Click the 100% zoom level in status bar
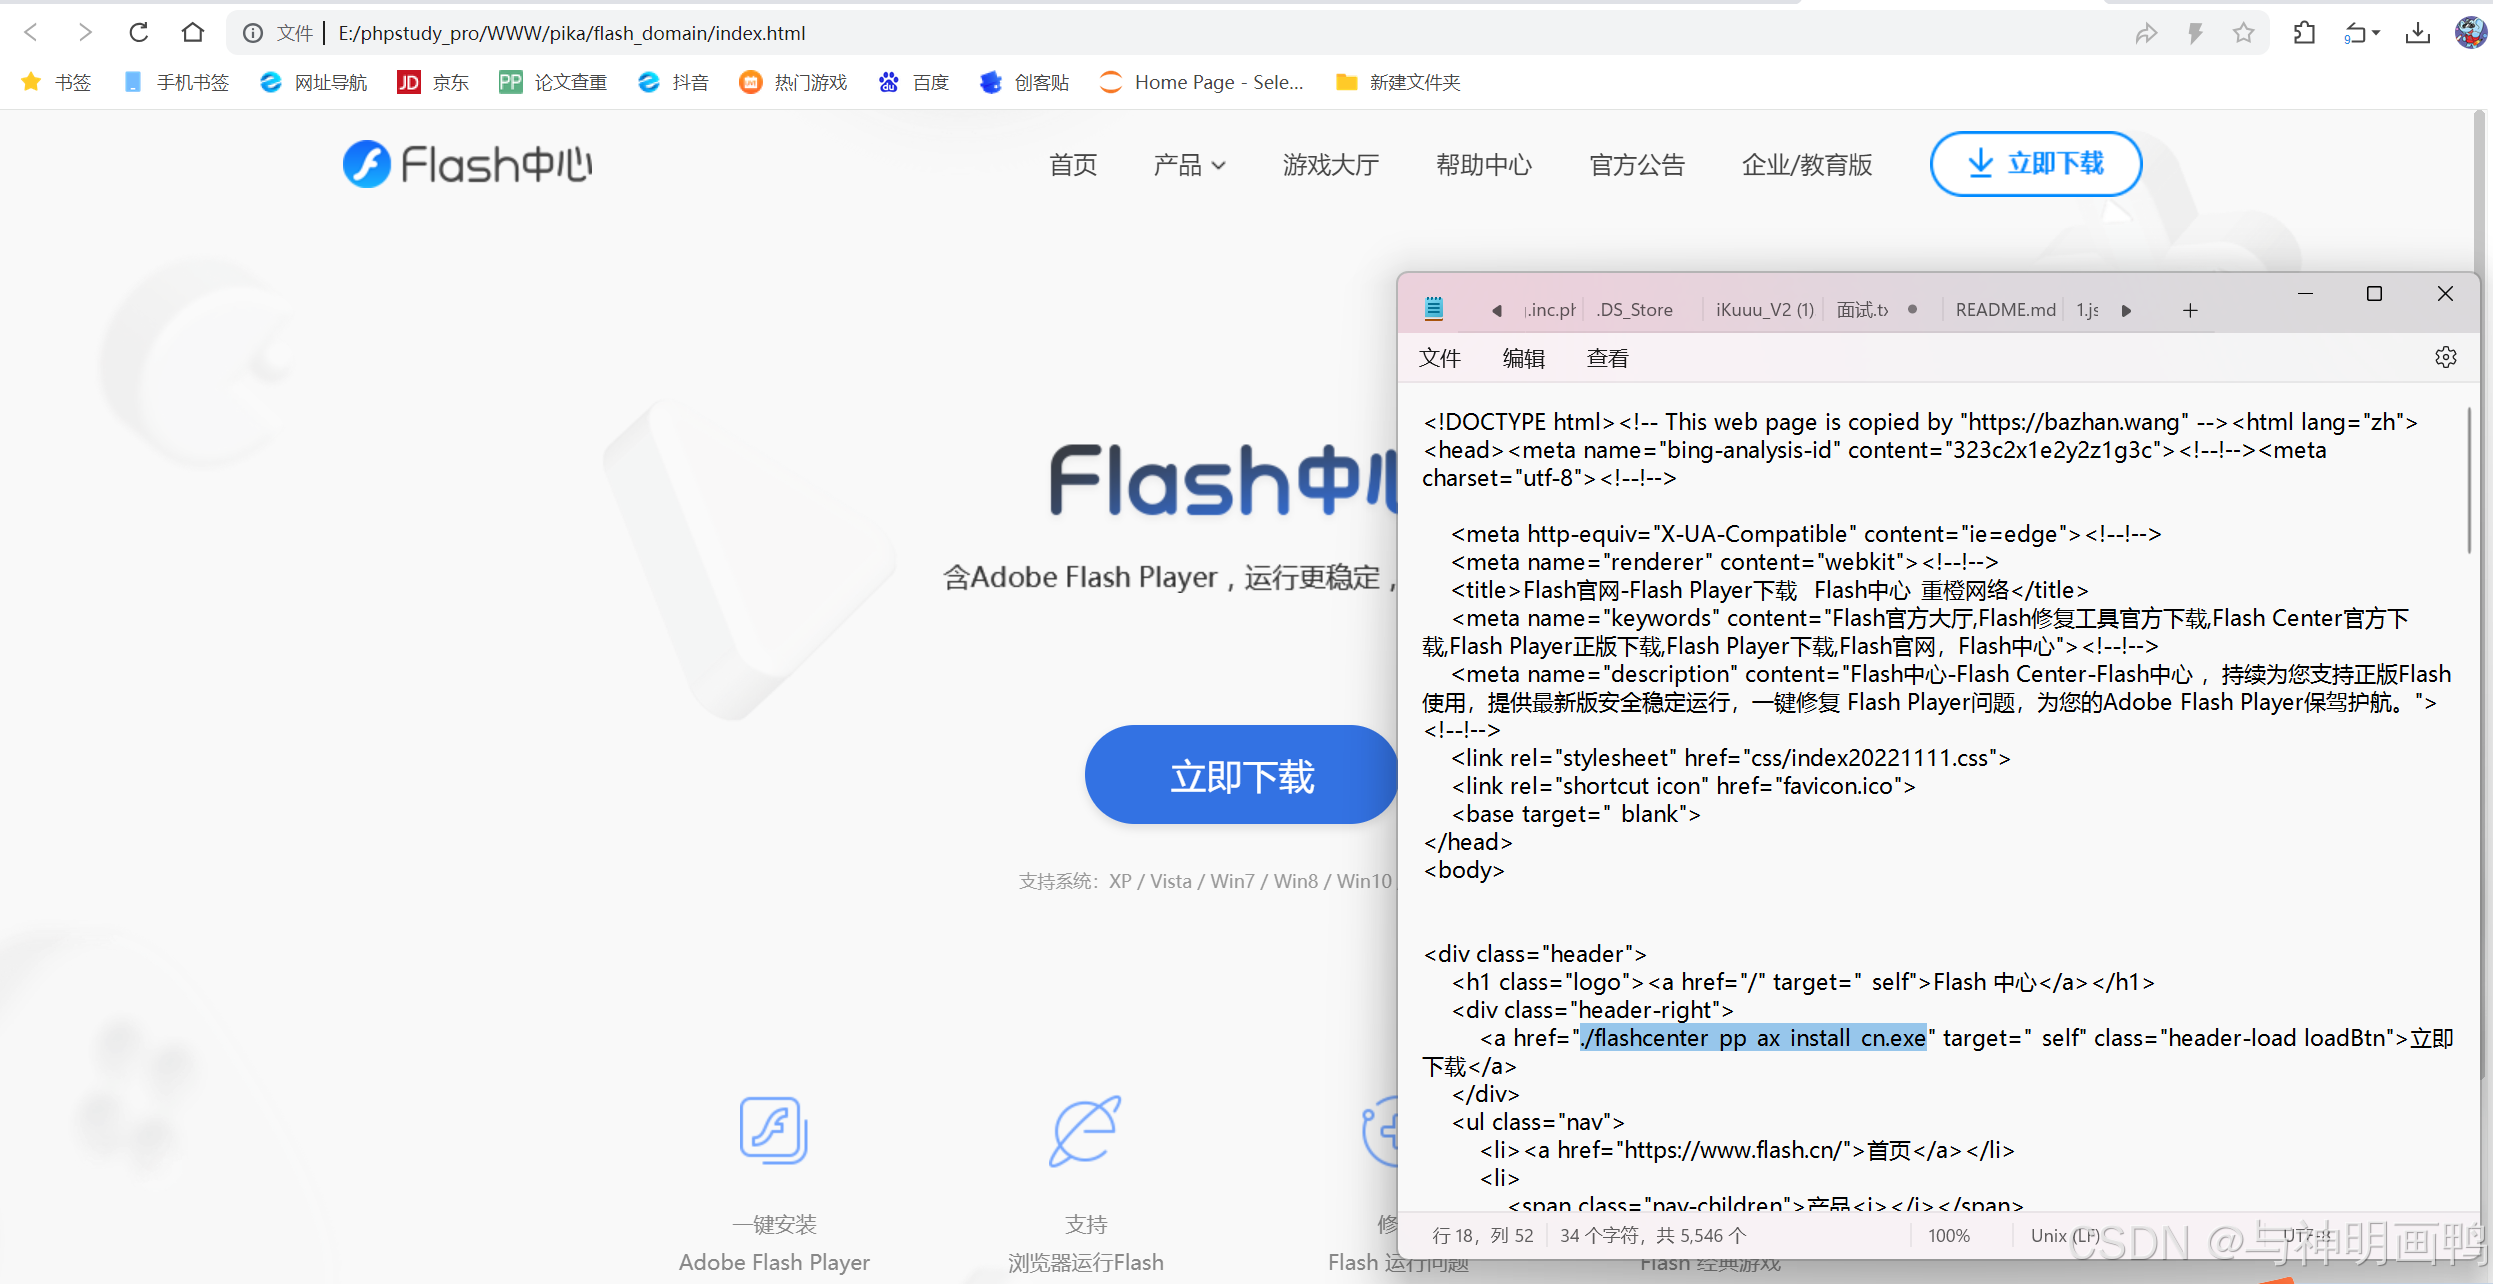 click(x=1948, y=1235)
